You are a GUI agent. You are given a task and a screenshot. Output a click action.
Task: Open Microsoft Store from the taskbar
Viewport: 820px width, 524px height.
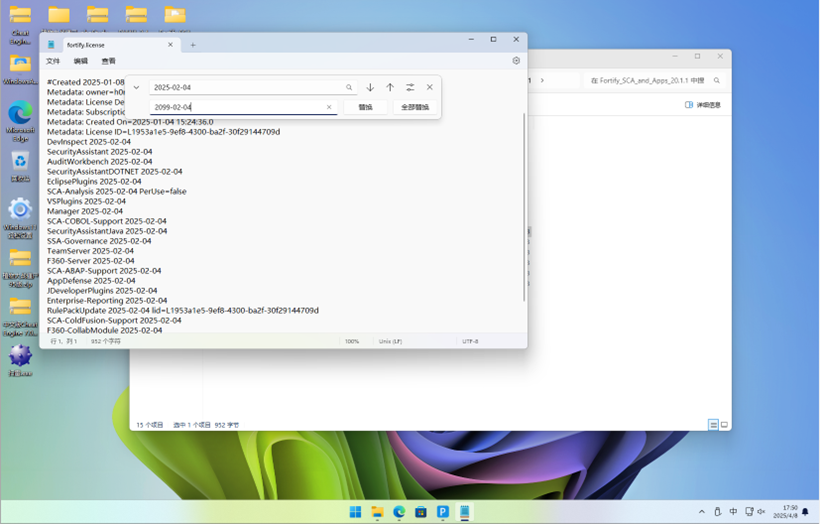(x=421, y=511)
